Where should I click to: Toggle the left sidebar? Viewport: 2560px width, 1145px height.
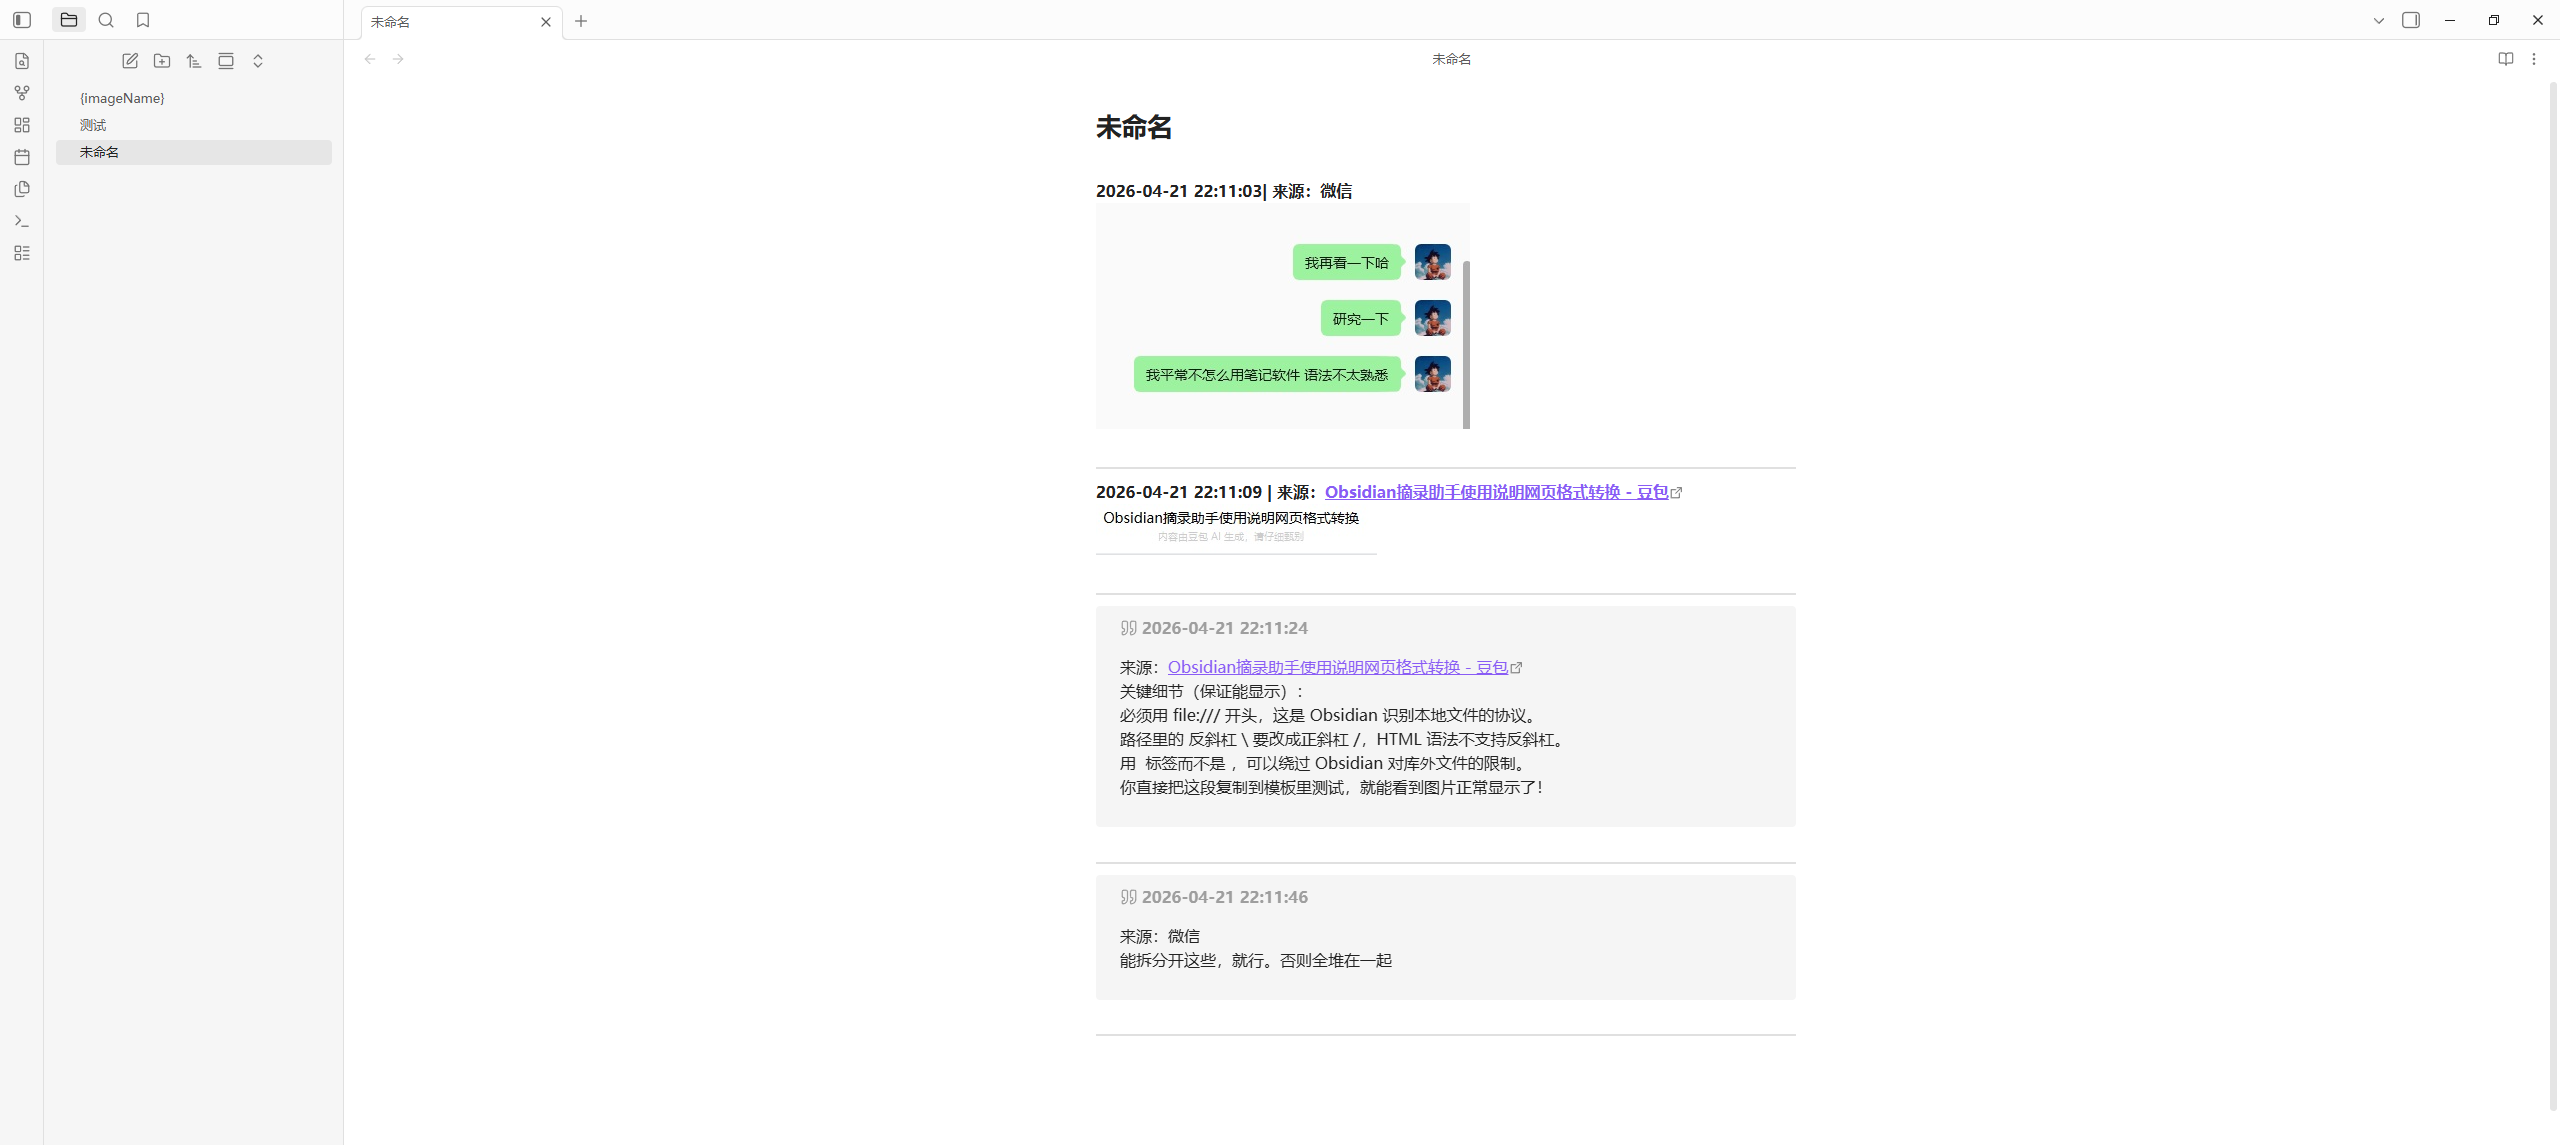tap(22, 20)
